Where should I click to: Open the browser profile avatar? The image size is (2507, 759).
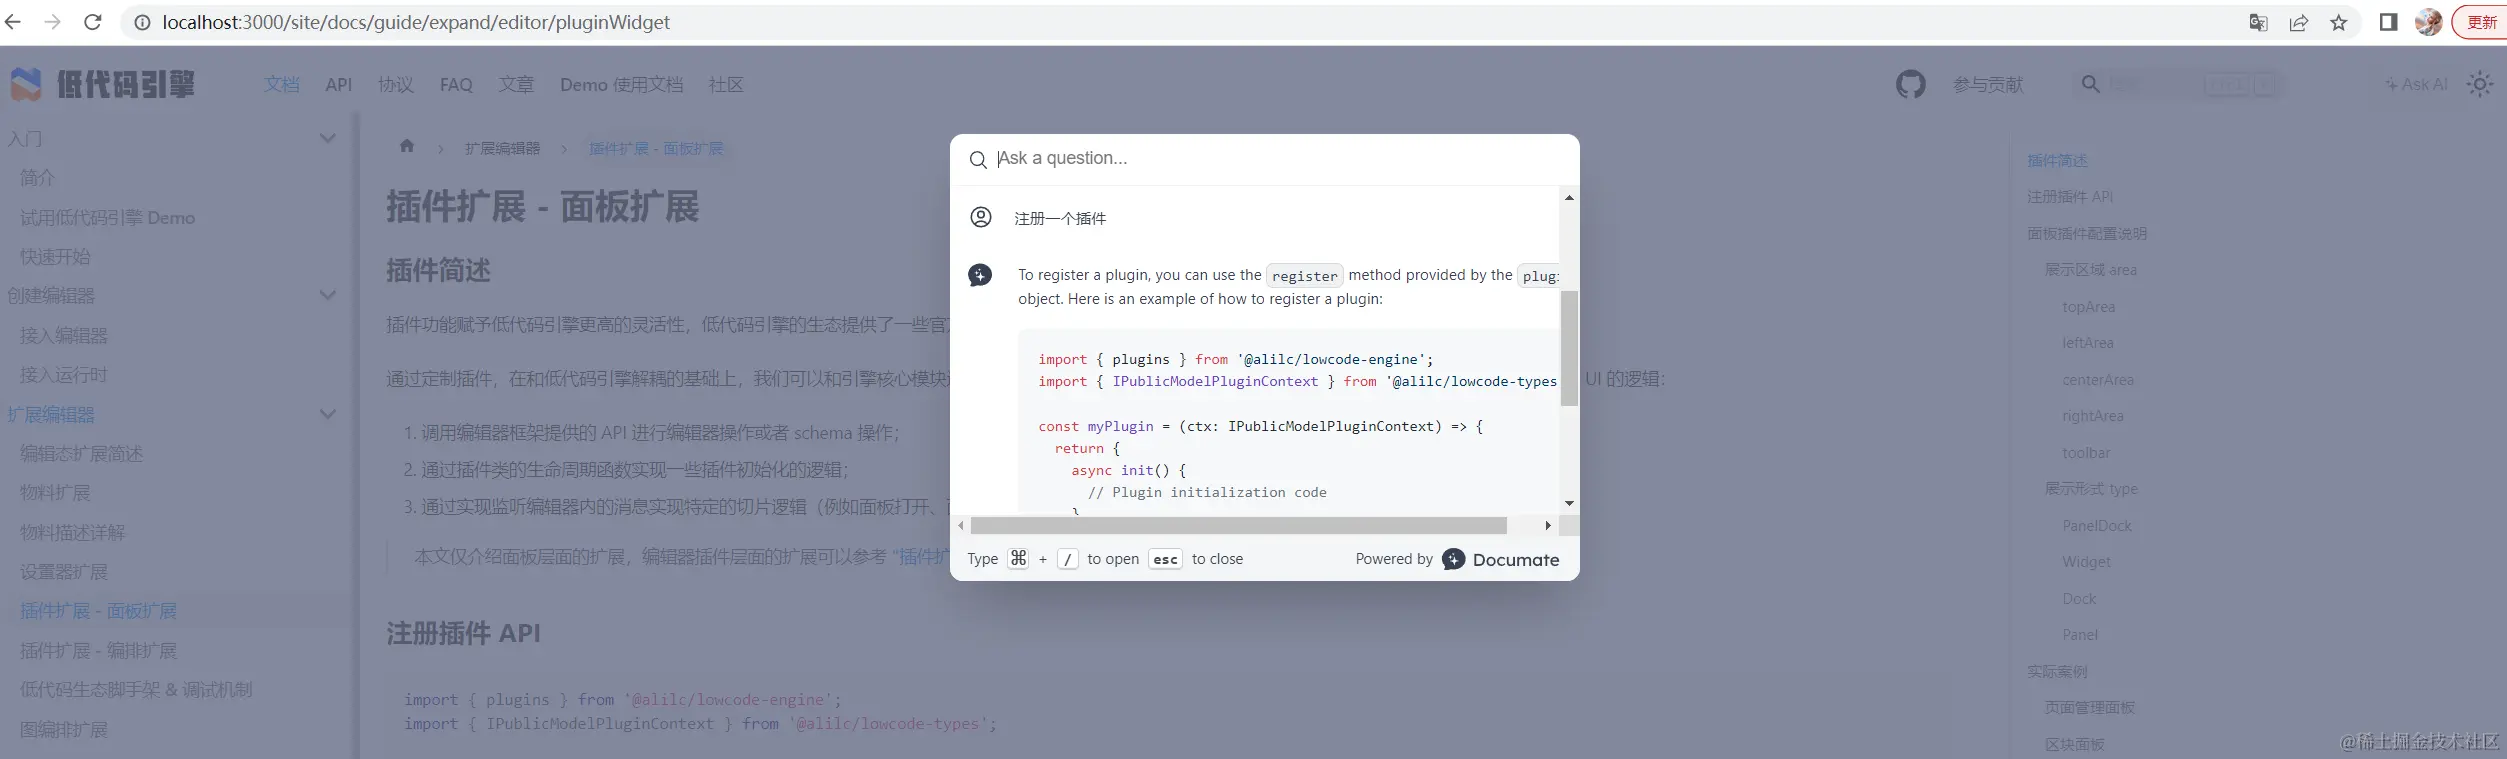pyautogui.click(x=2428, y=22)
